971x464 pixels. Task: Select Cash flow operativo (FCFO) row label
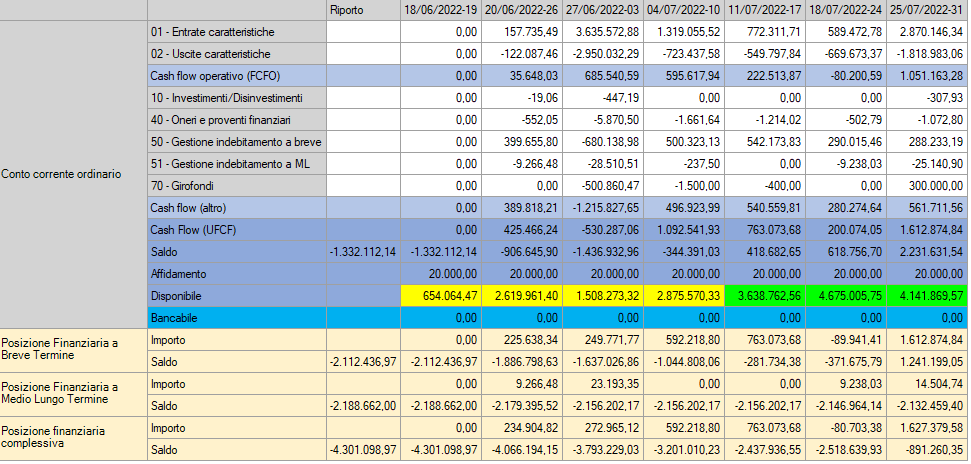[x=237, y=76]
